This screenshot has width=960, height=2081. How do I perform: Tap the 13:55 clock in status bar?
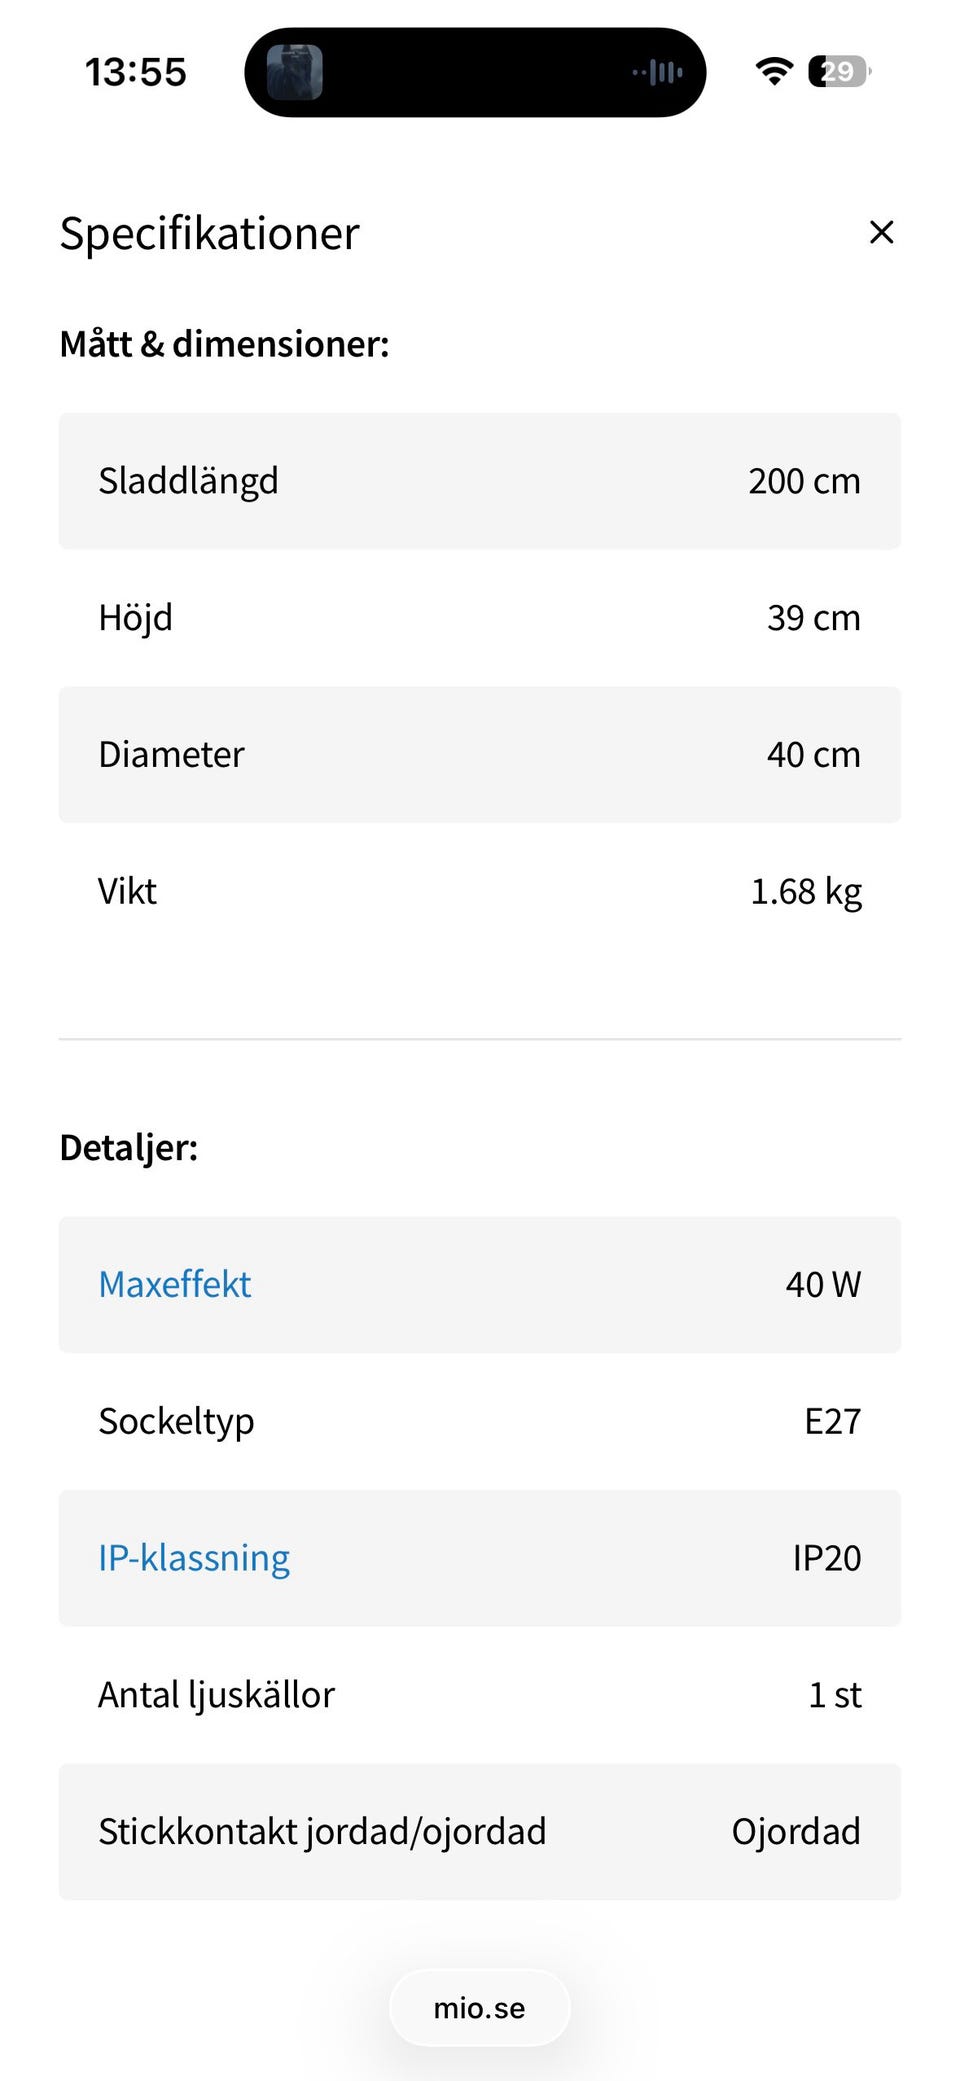point(136,72)
